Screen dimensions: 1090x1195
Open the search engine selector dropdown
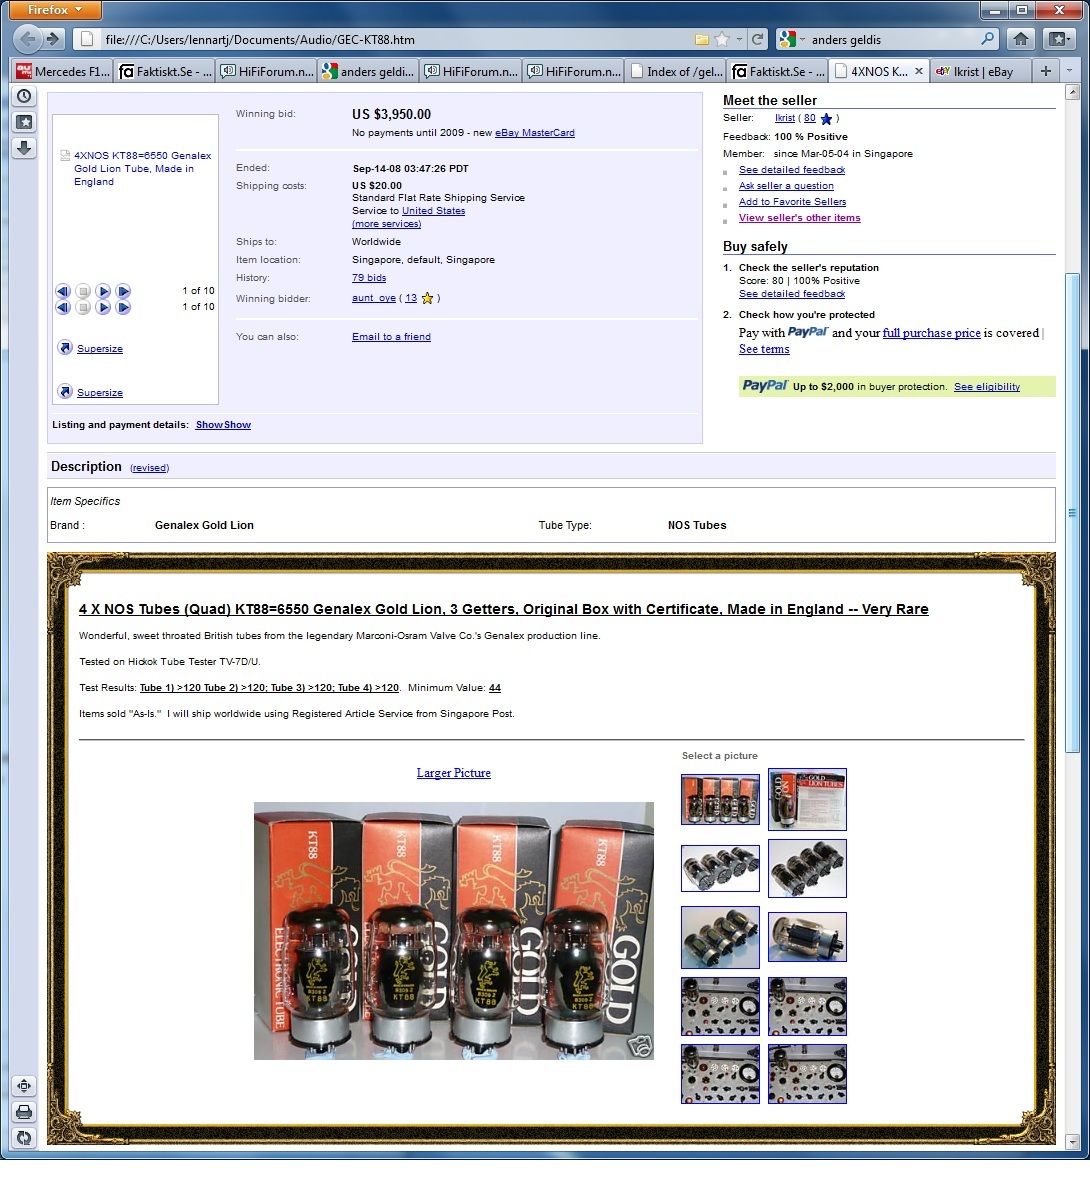pyautogui.click(x=791, y=39)
